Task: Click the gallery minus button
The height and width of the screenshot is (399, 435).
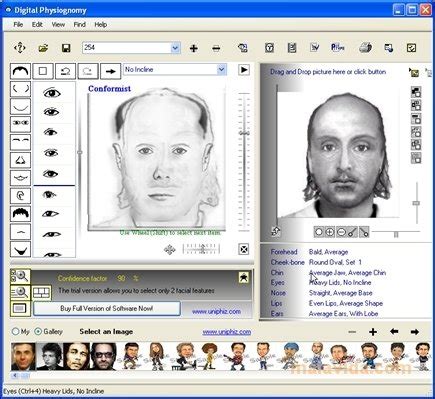Action: pyautogui.click(x=352, y=332)
